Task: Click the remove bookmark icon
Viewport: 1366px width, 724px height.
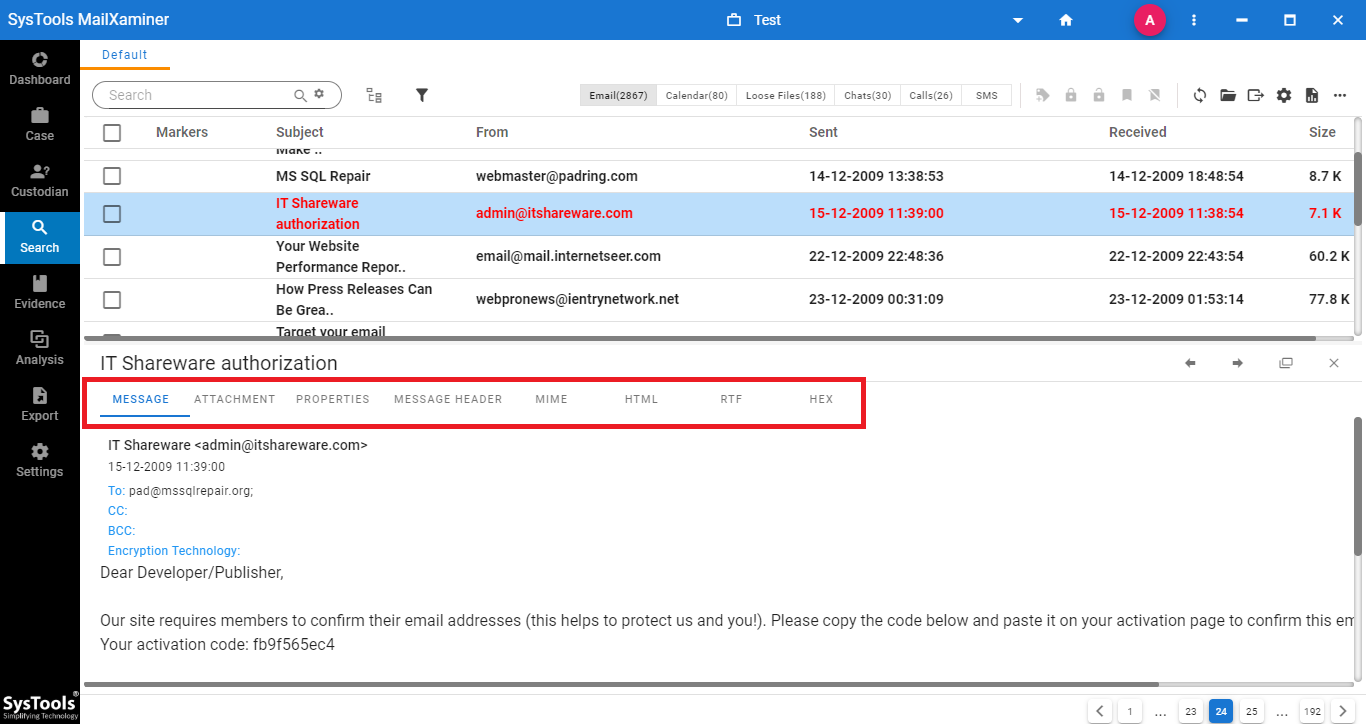Action: 1155,95
